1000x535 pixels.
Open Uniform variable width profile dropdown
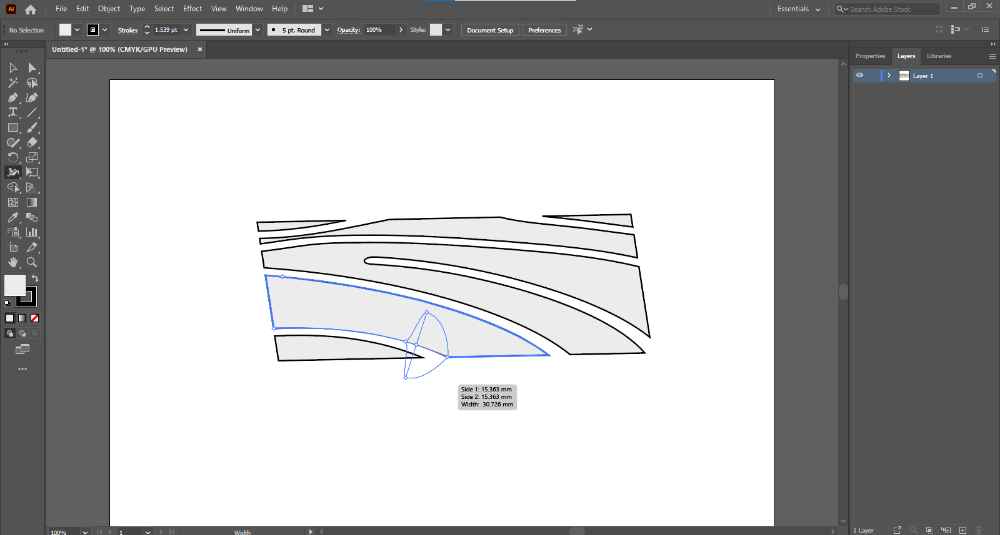click(x=258, y=30)
